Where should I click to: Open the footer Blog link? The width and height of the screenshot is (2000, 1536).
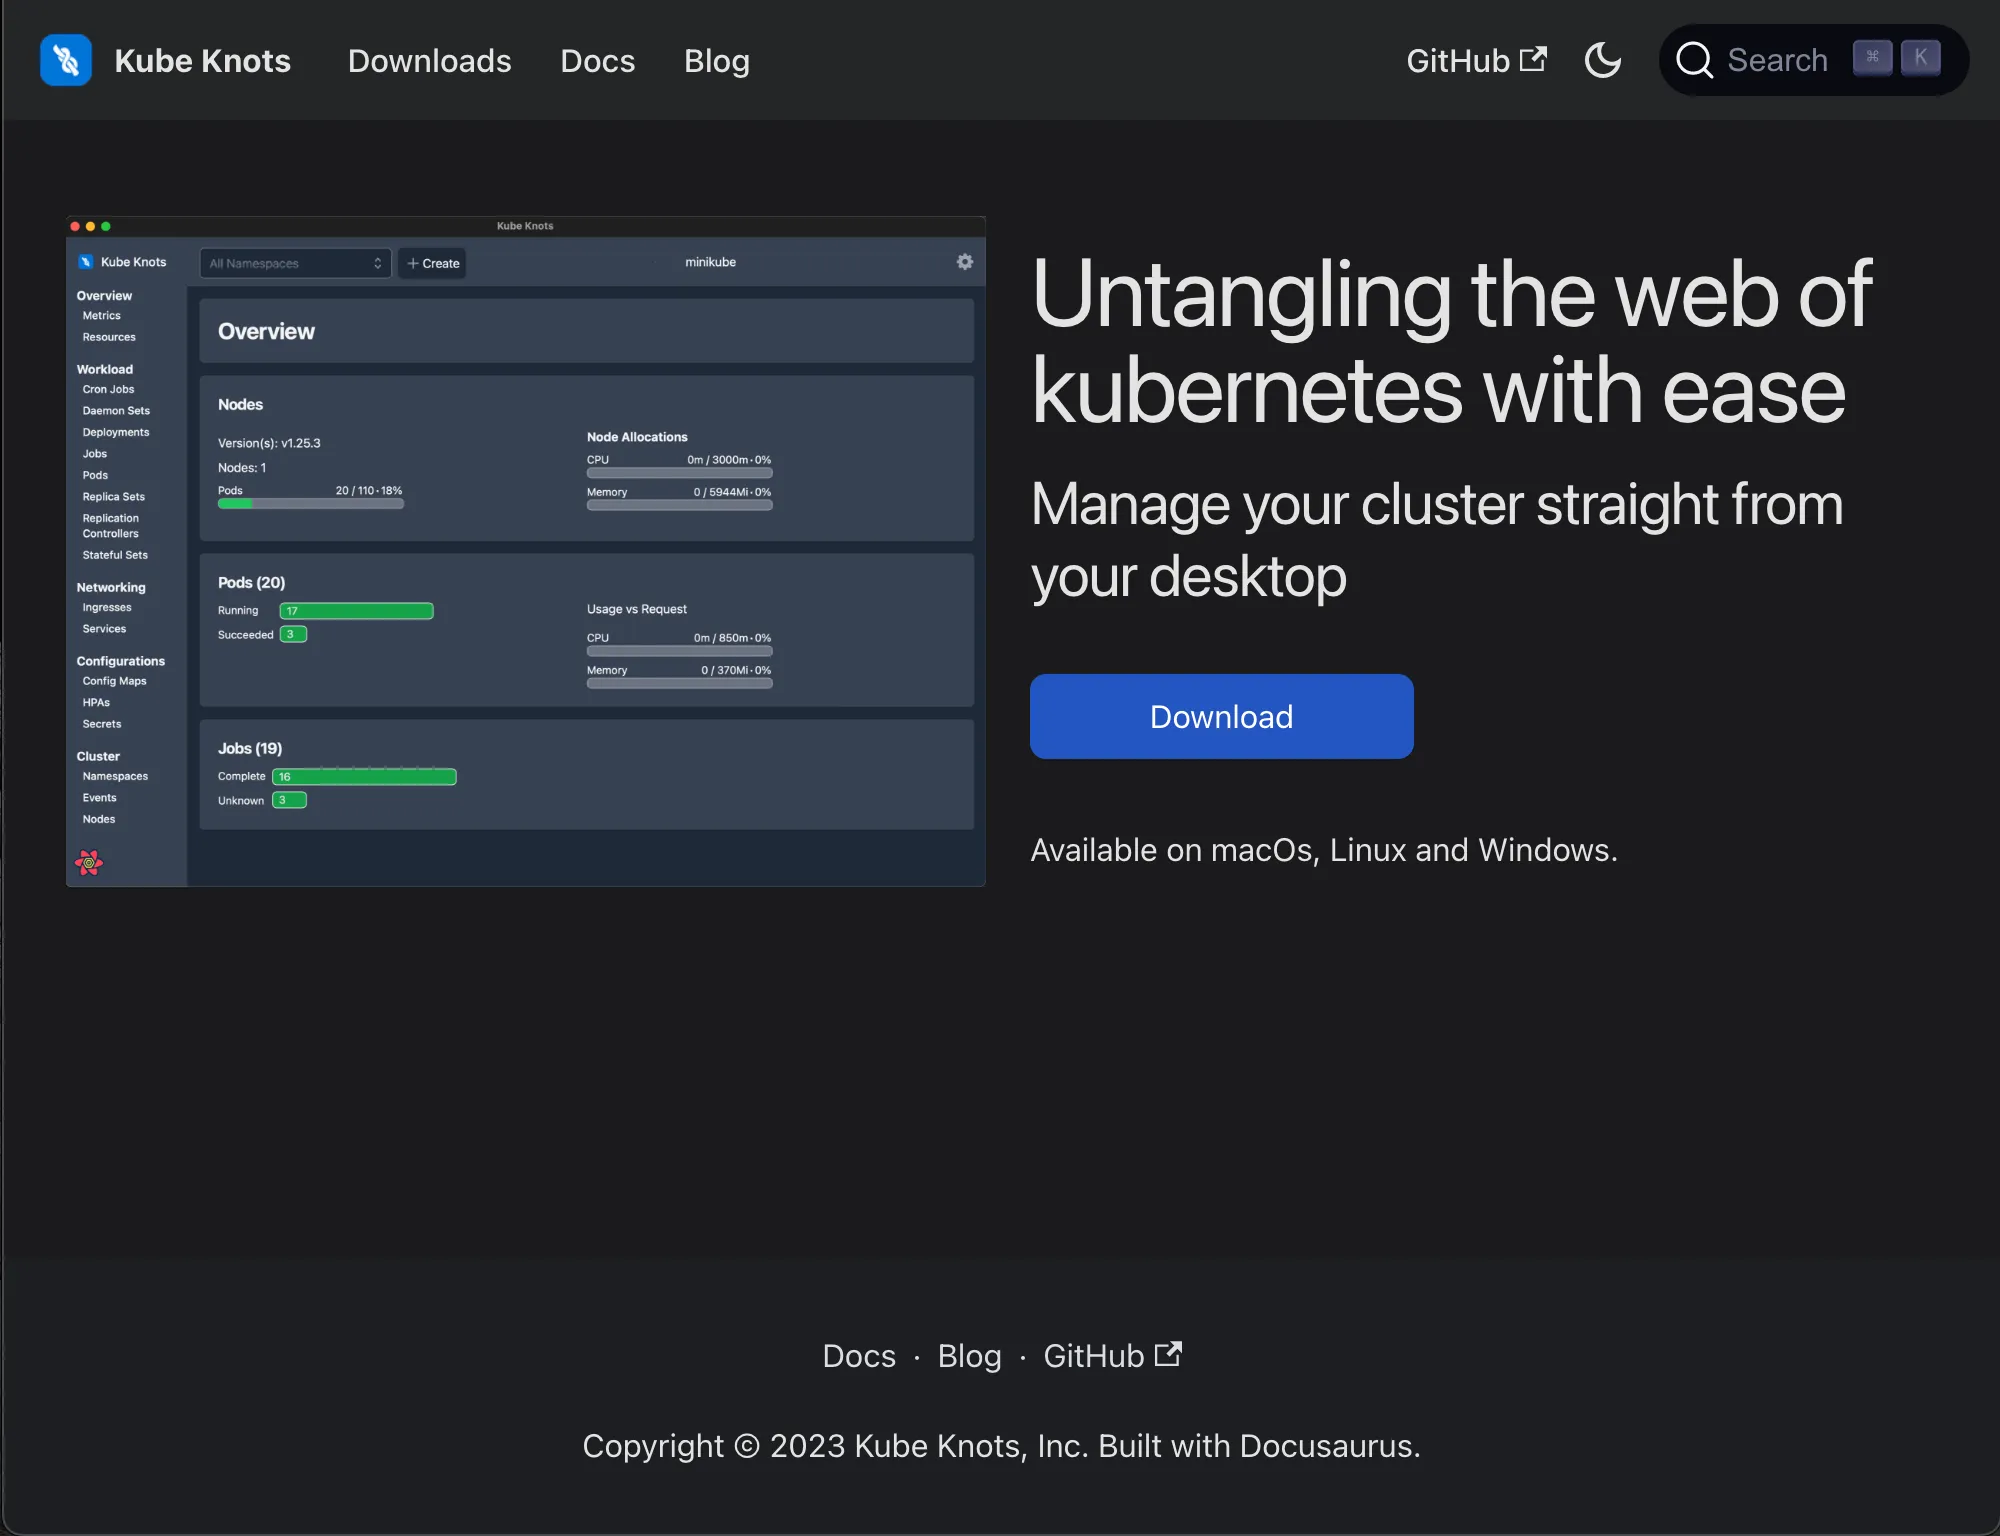coord(969,1356)
